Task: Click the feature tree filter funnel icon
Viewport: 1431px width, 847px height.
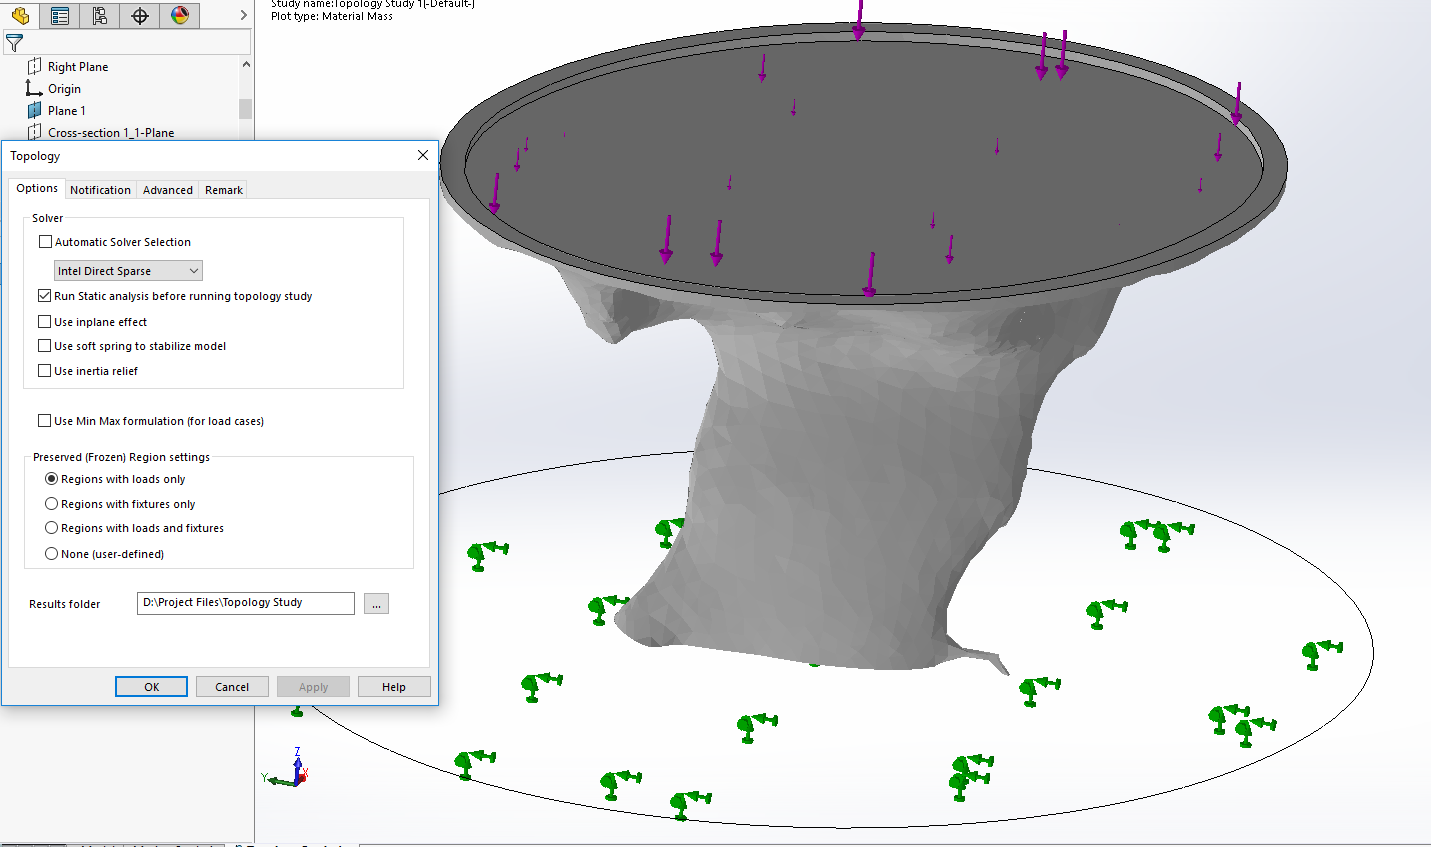Action: click(14, 43)
